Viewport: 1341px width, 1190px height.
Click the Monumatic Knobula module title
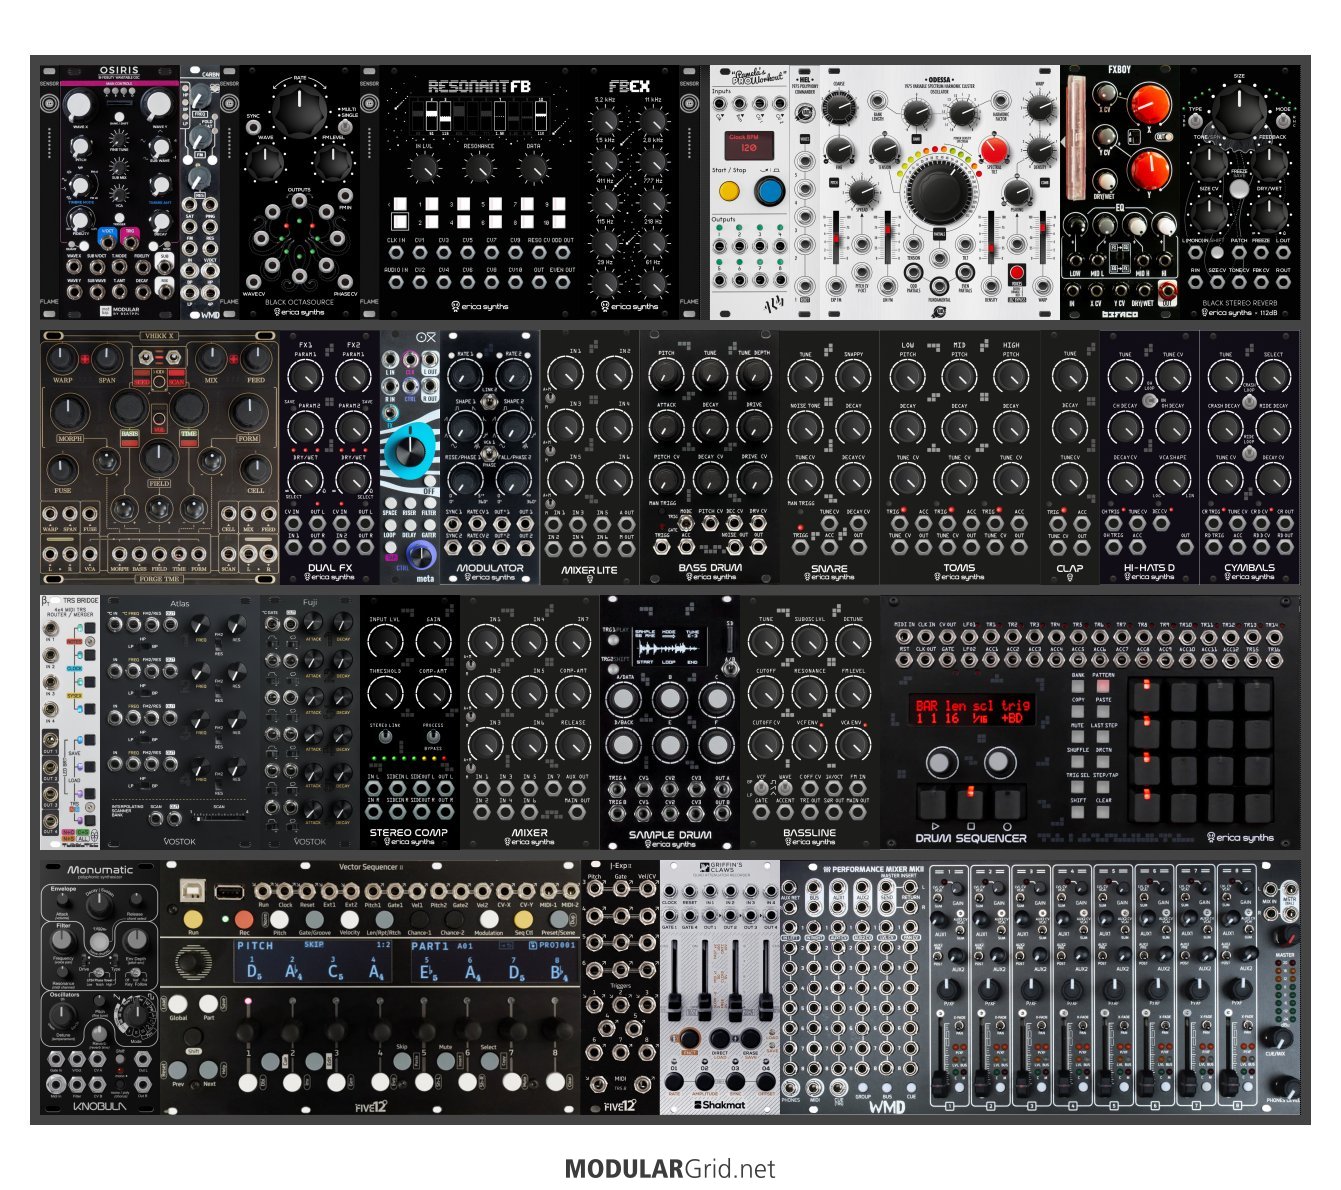(x=100, y=870)
